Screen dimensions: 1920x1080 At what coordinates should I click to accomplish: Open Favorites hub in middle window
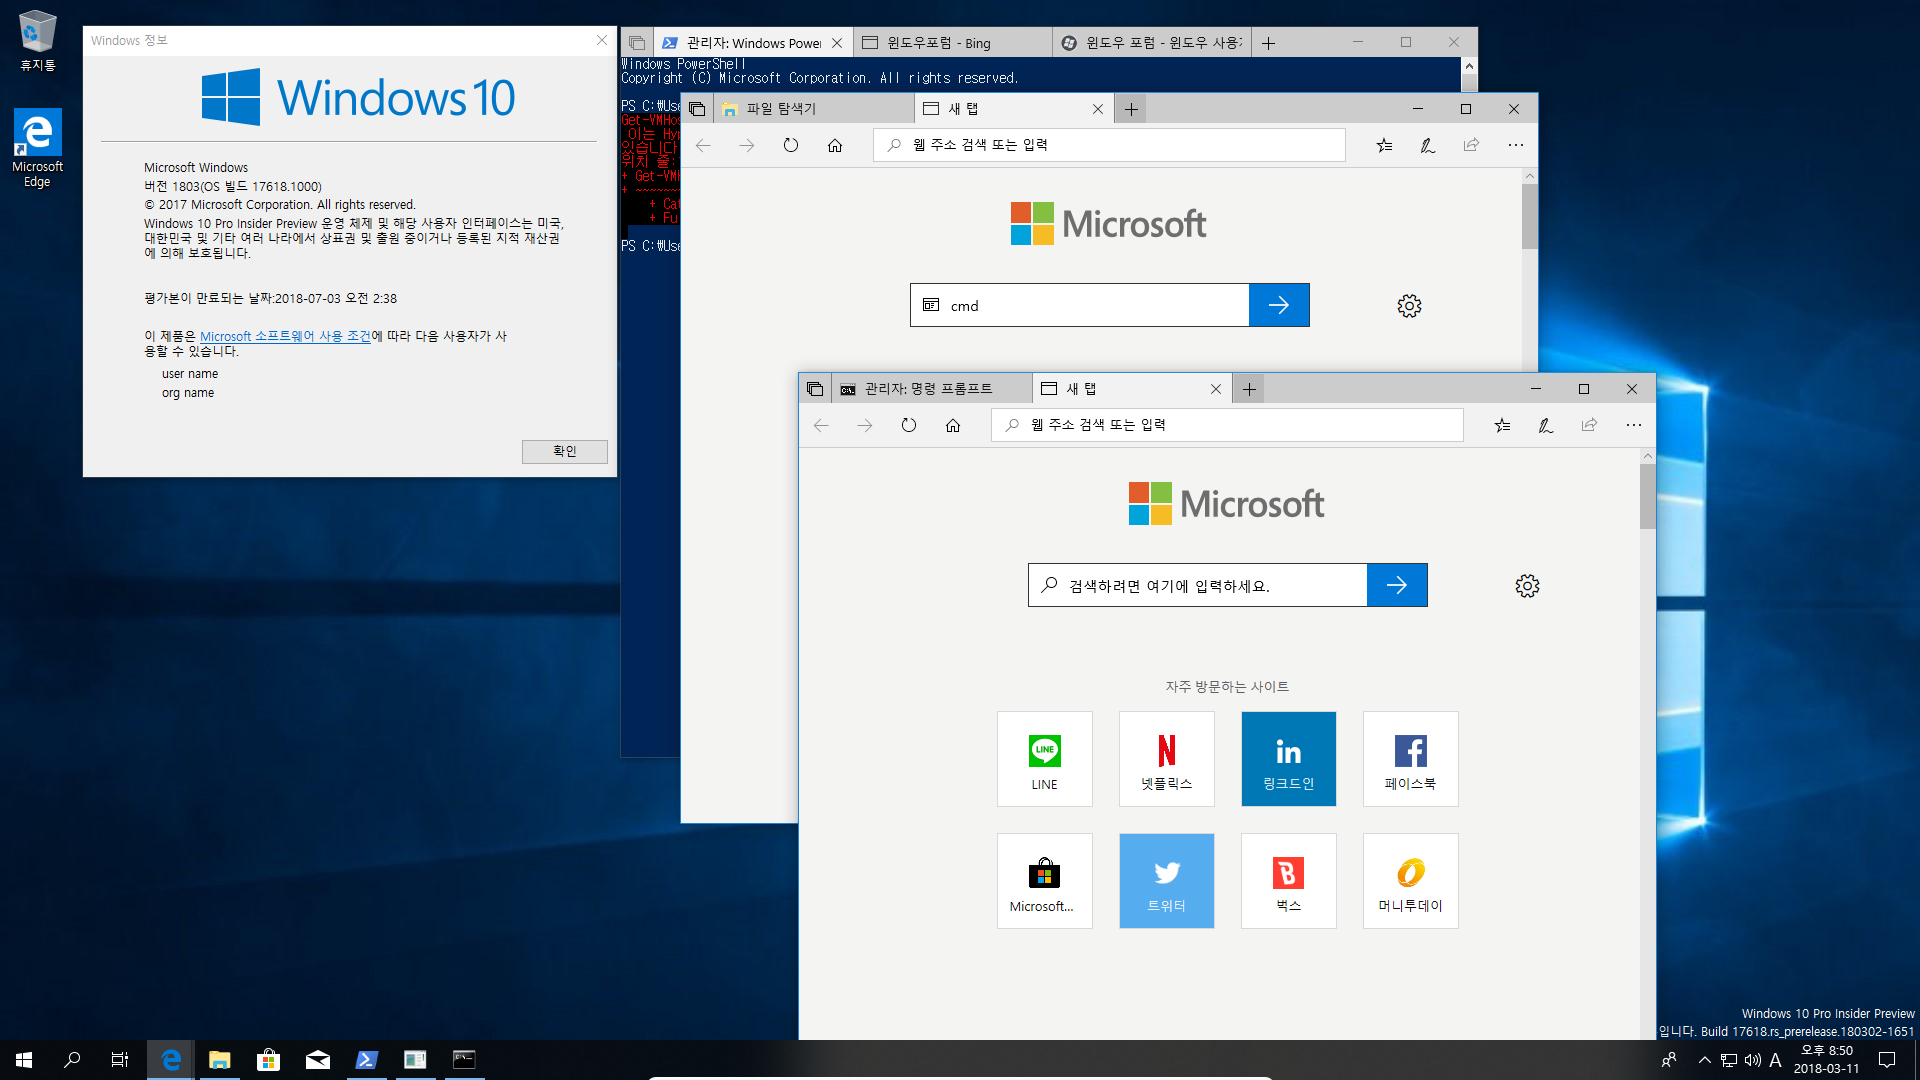tap(1384, 145)
